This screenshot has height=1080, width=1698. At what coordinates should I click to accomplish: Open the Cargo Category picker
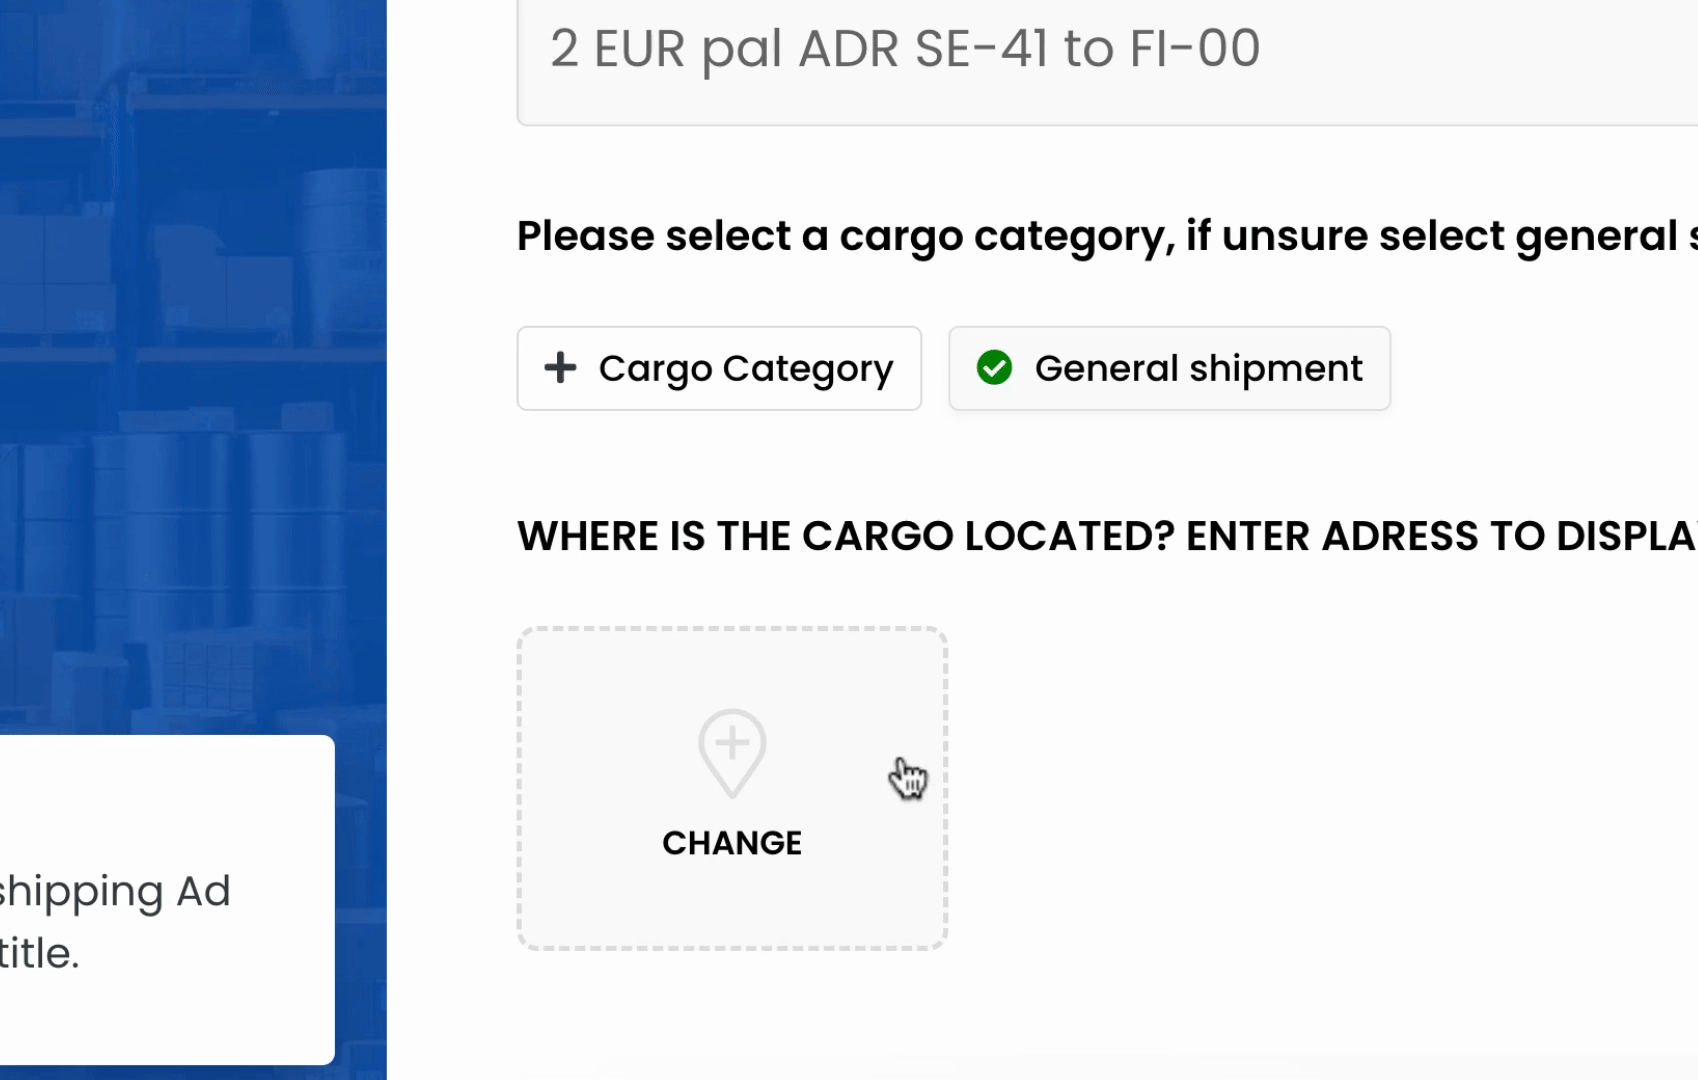(x=719, y=368)
